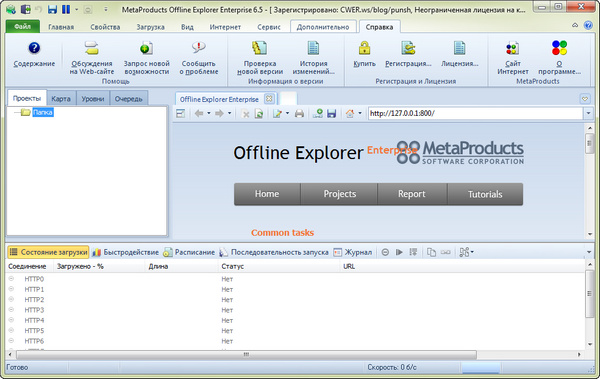The image size is (600, 379).
Task: Go to browser home page
Action: [x=350, y=114]
